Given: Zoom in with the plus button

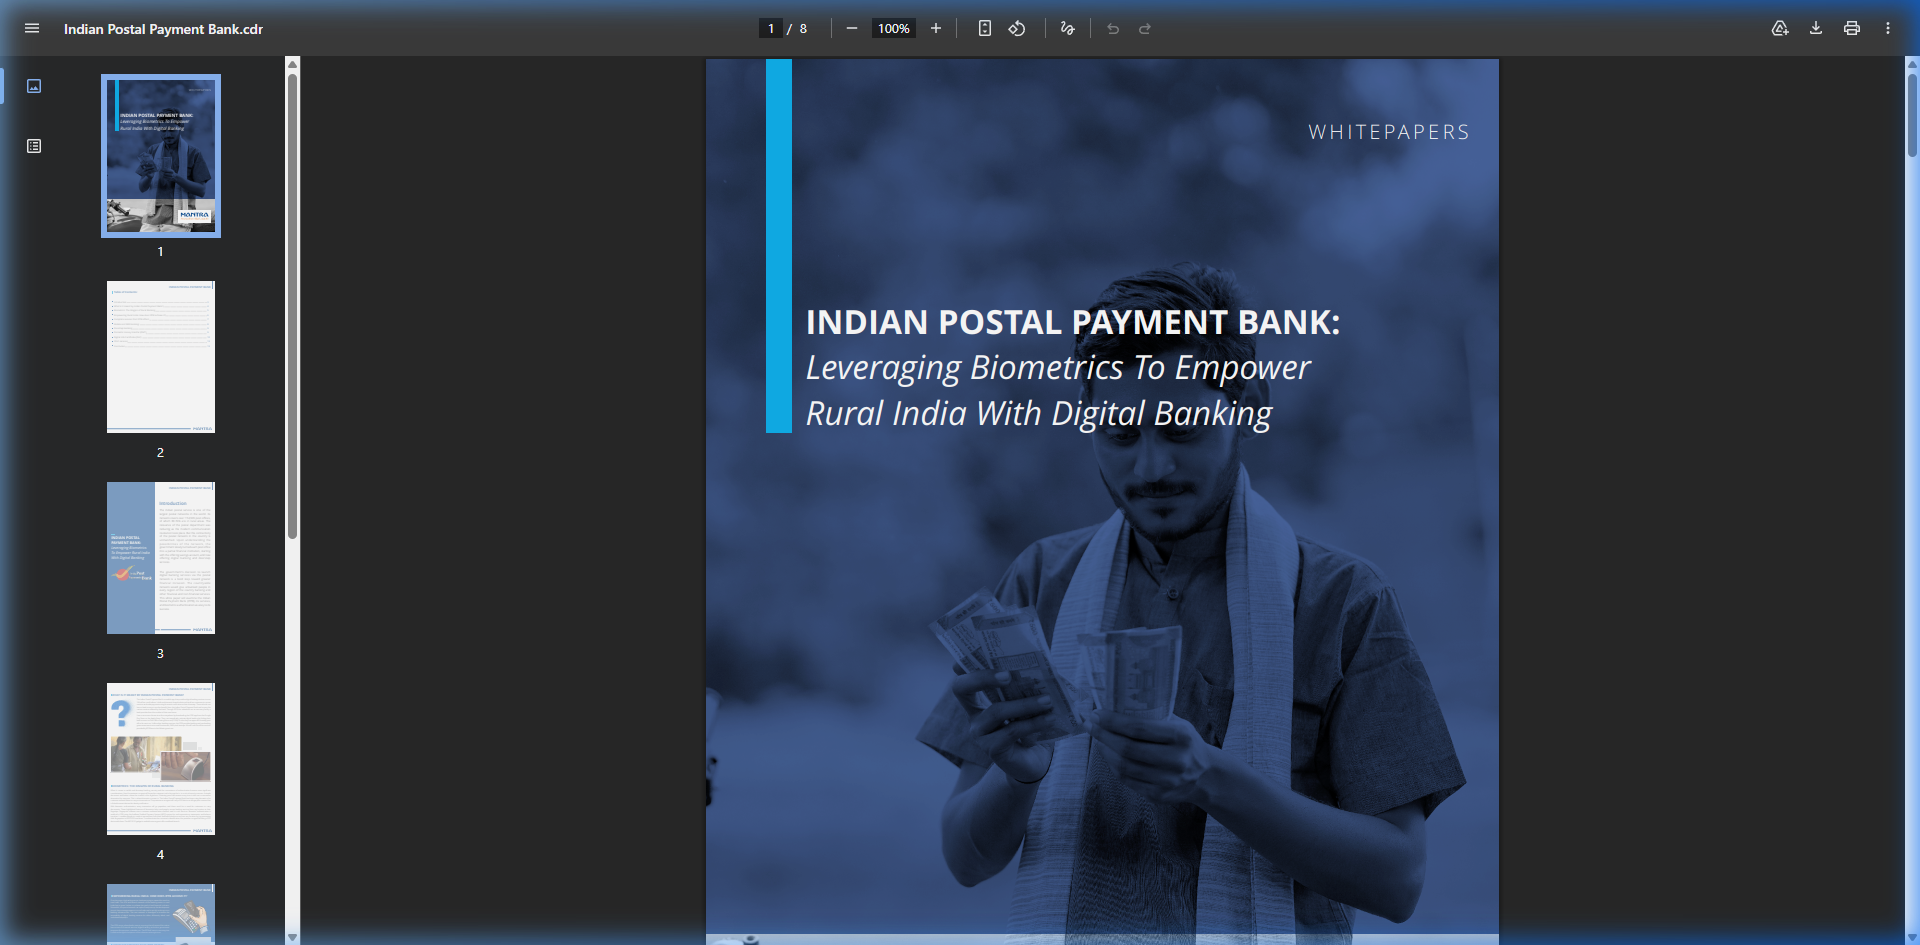Looking at the screenshot, I should click(x=936, y=28).
